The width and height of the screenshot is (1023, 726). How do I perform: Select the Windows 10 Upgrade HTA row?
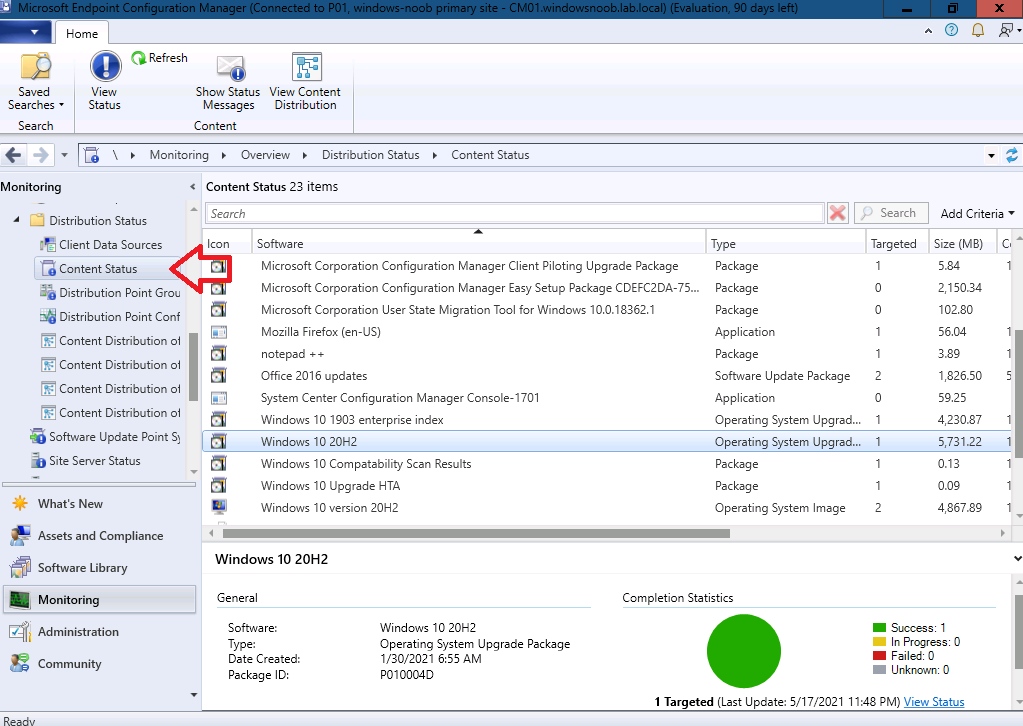606,485
